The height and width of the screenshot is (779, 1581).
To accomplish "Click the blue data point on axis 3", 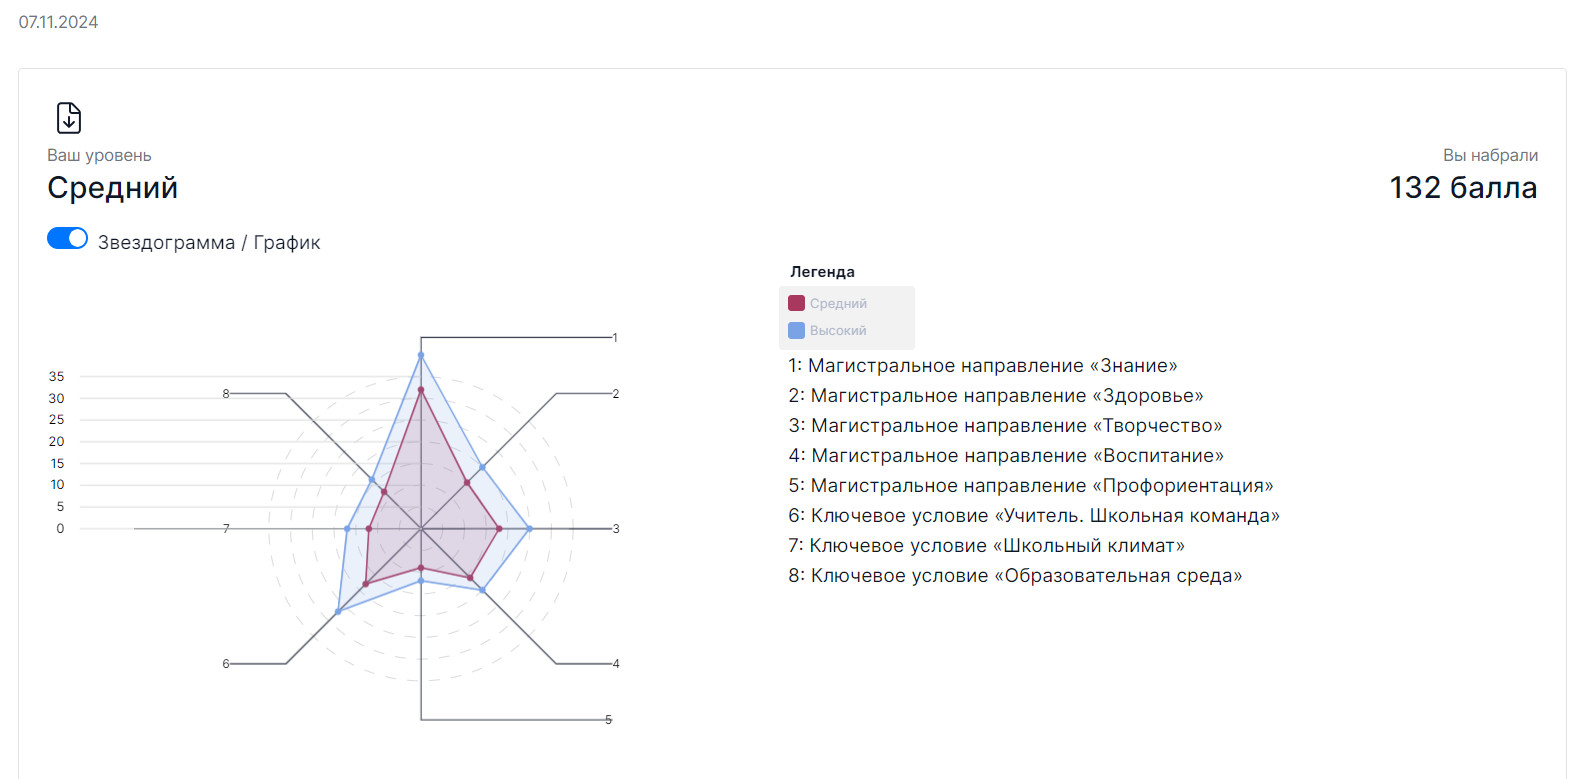I will (x=529, y=528).
